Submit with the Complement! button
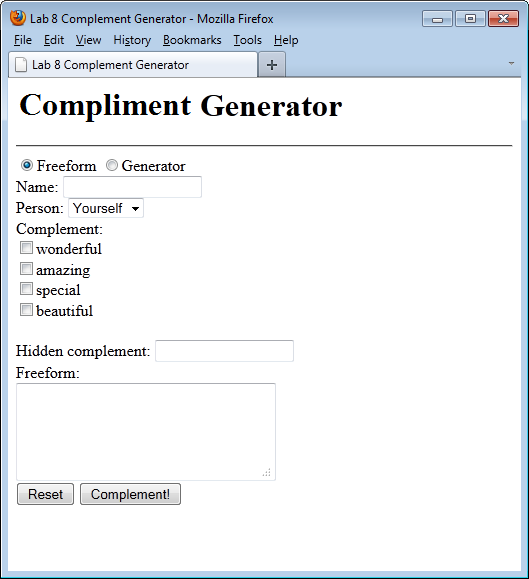The width and height of the screenshot is (529, 579). [x=130, y=494]
